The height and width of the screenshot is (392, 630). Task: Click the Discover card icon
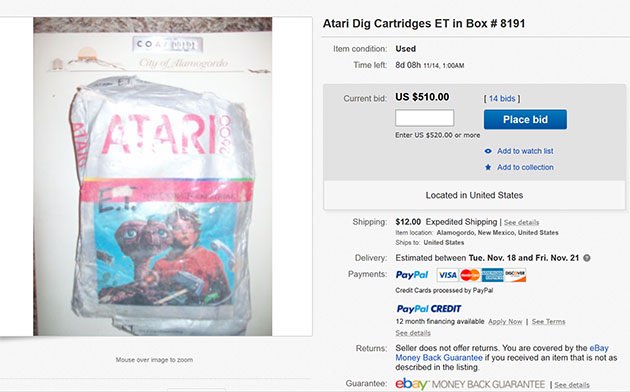515,275
